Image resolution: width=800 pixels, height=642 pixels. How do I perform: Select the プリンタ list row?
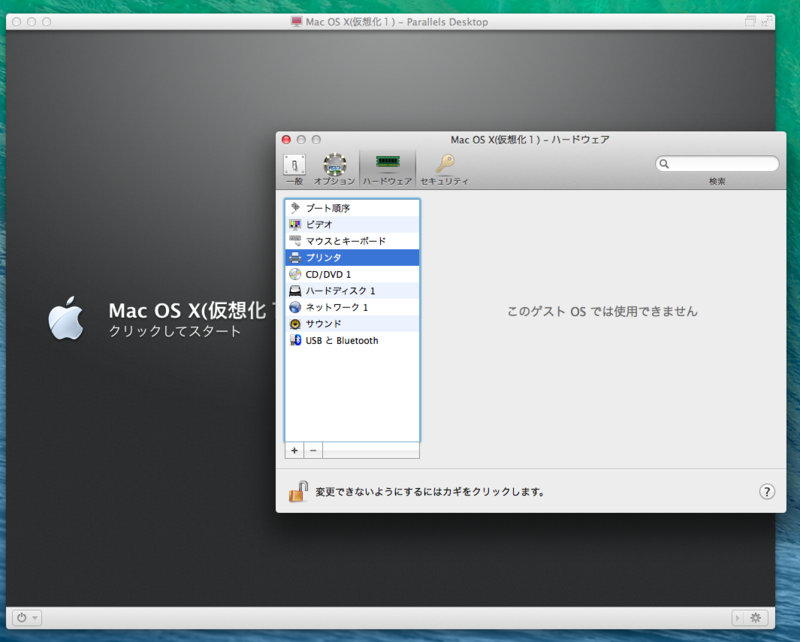pos(352,257)
